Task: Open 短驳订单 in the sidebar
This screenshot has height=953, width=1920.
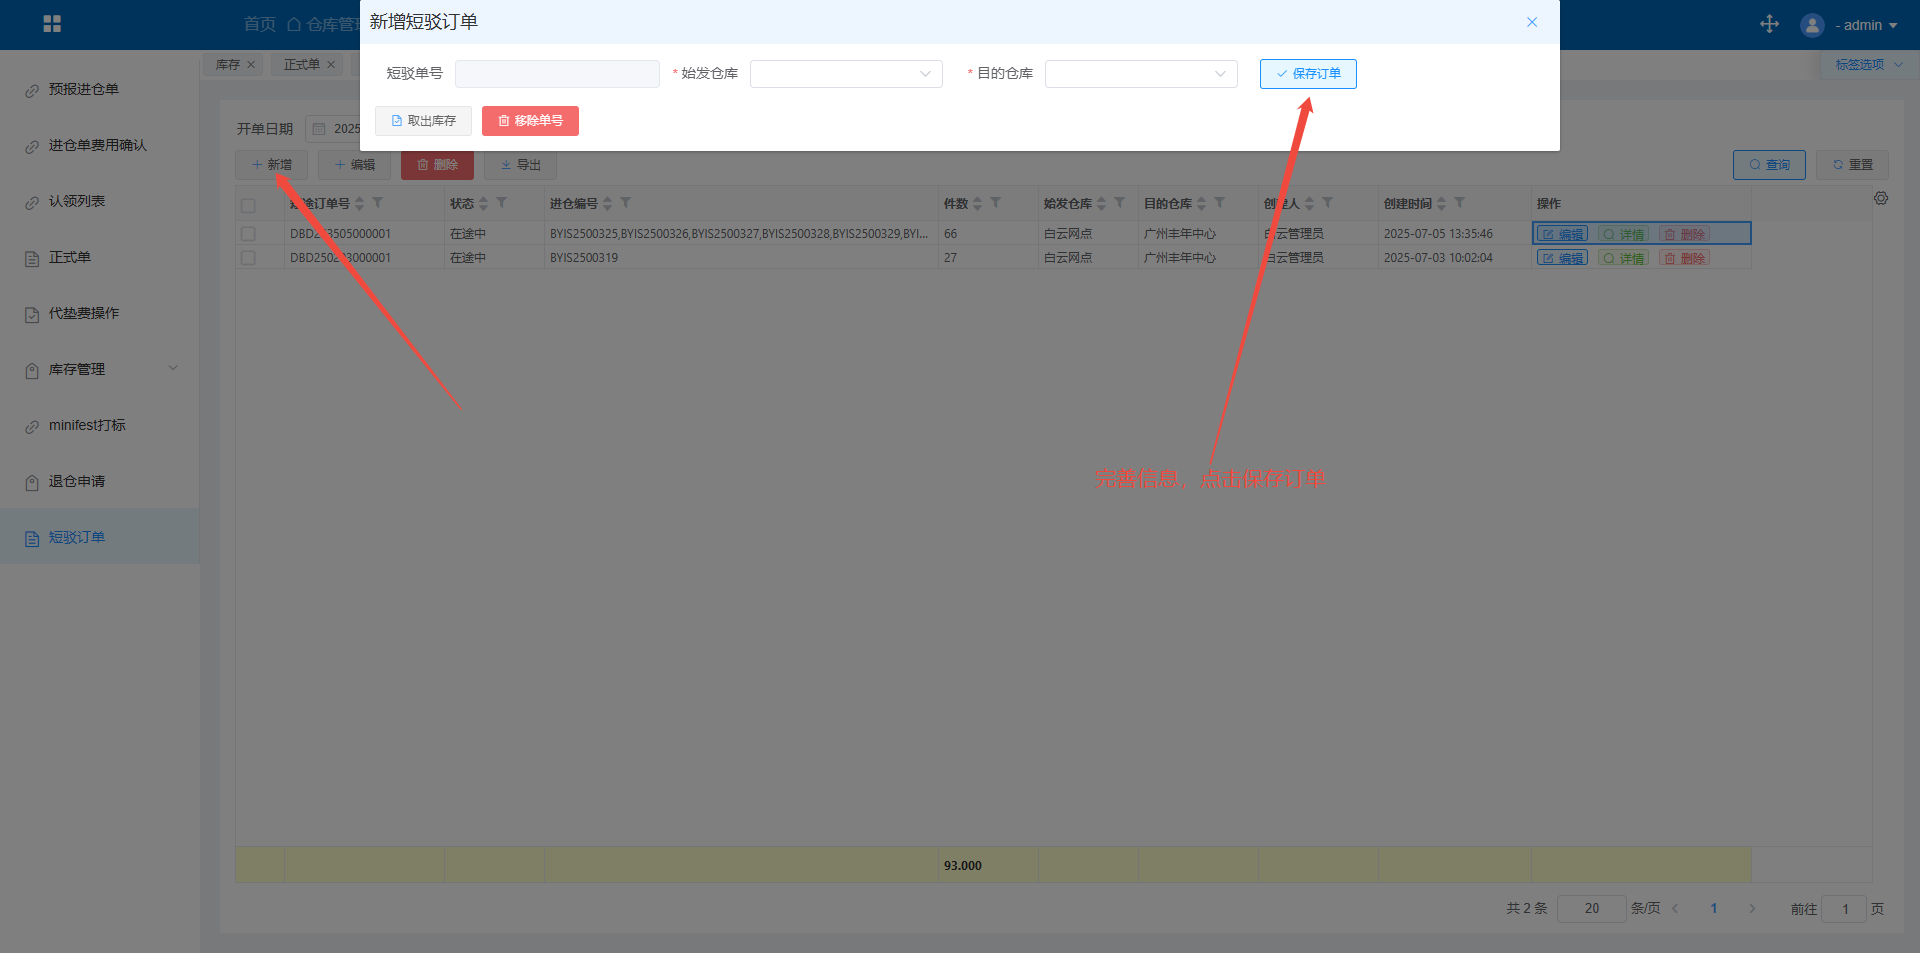Action: 77,537
